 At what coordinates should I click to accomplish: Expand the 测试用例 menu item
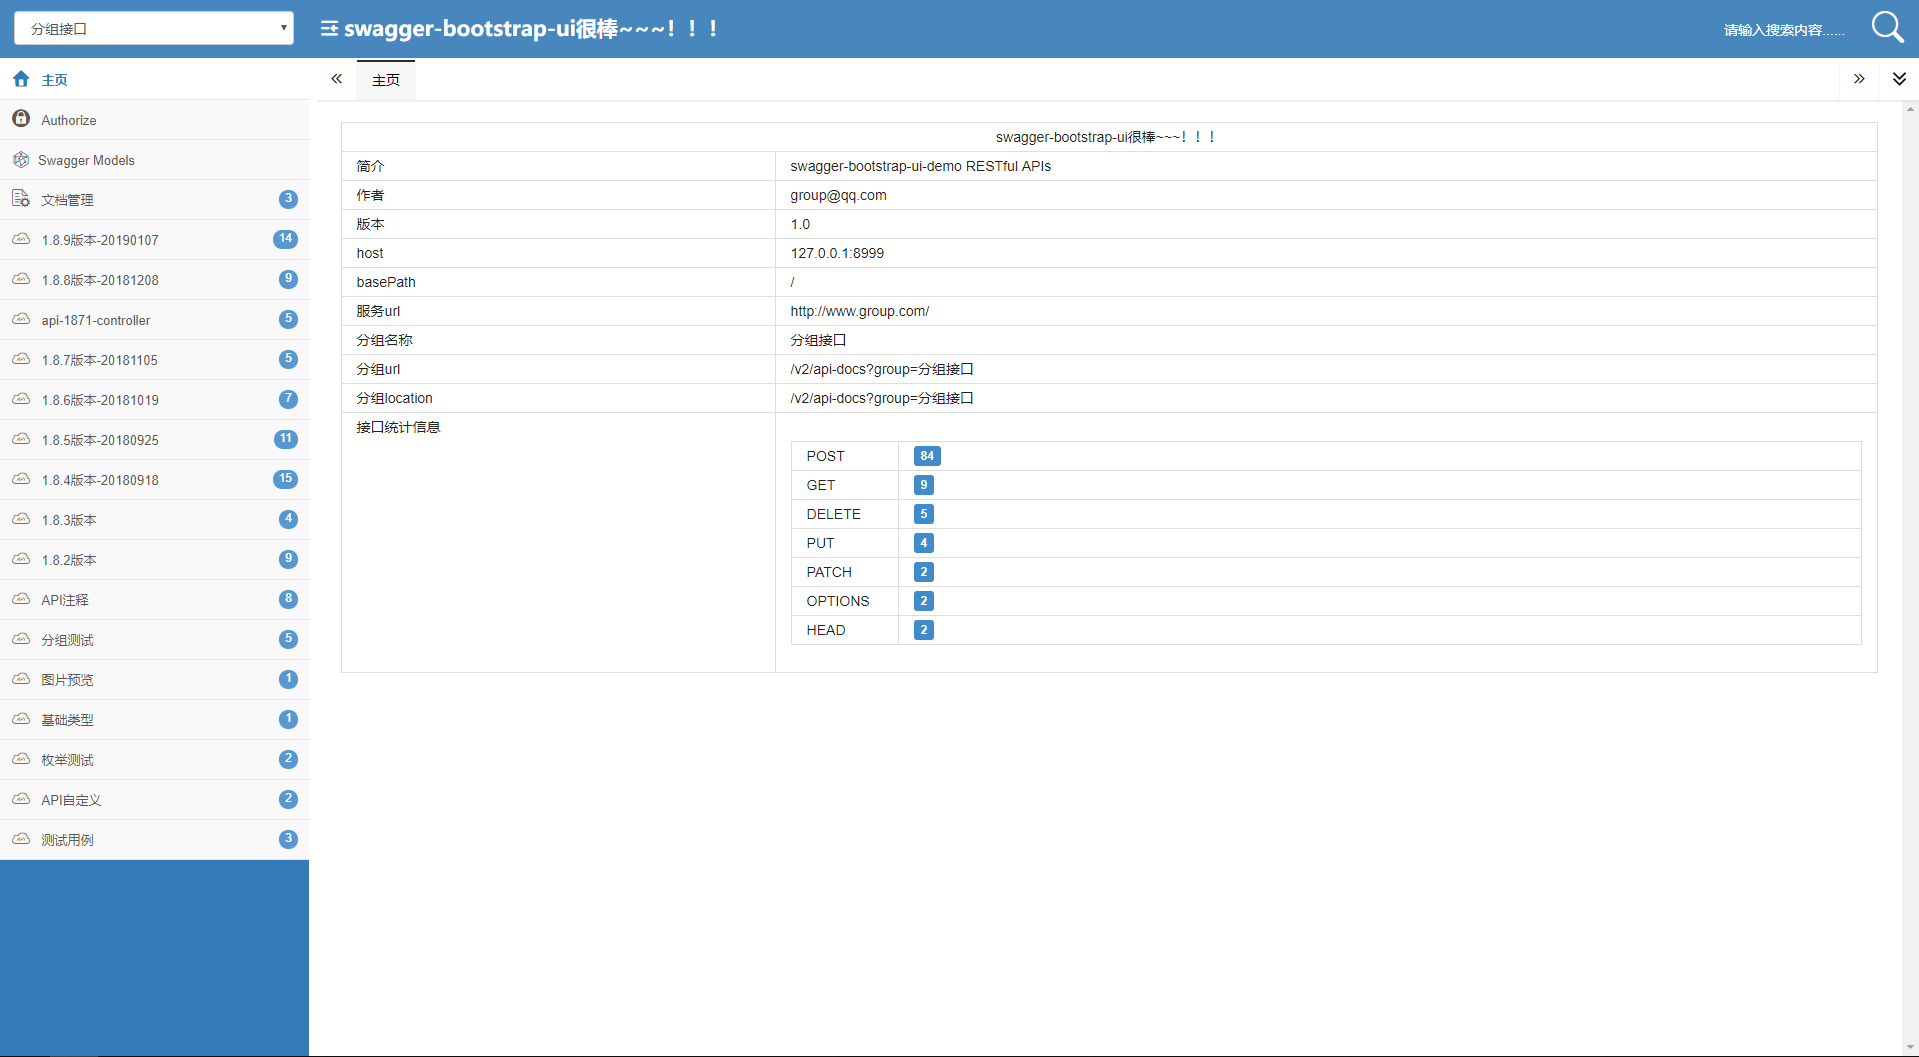[69, 839]
